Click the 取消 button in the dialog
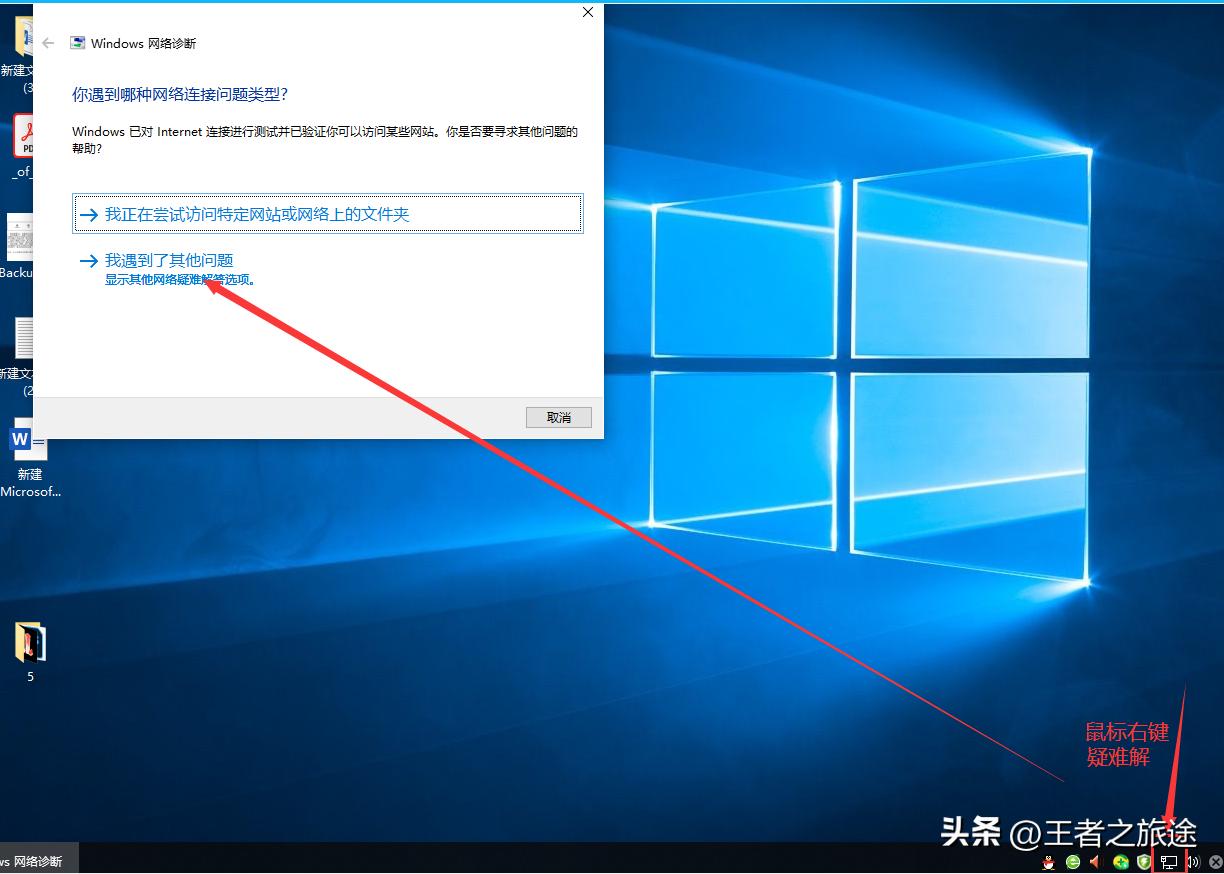 point(559,417)
